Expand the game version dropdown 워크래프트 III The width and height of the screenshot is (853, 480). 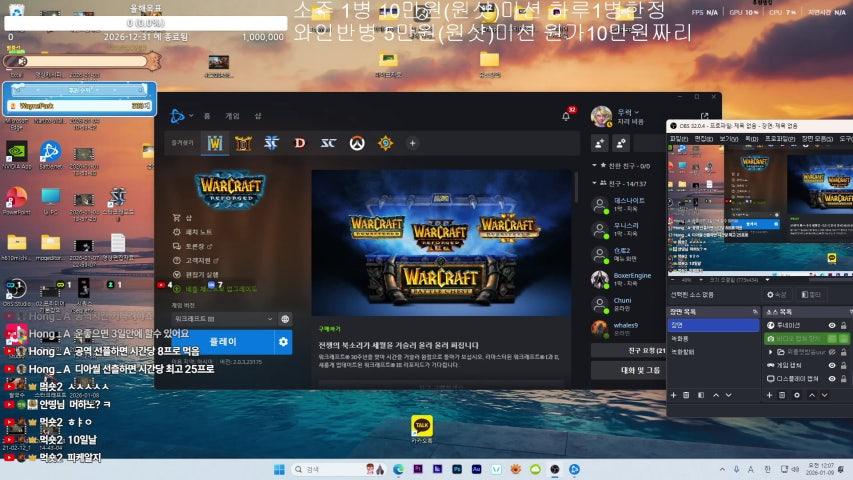[x=224, y=318]
